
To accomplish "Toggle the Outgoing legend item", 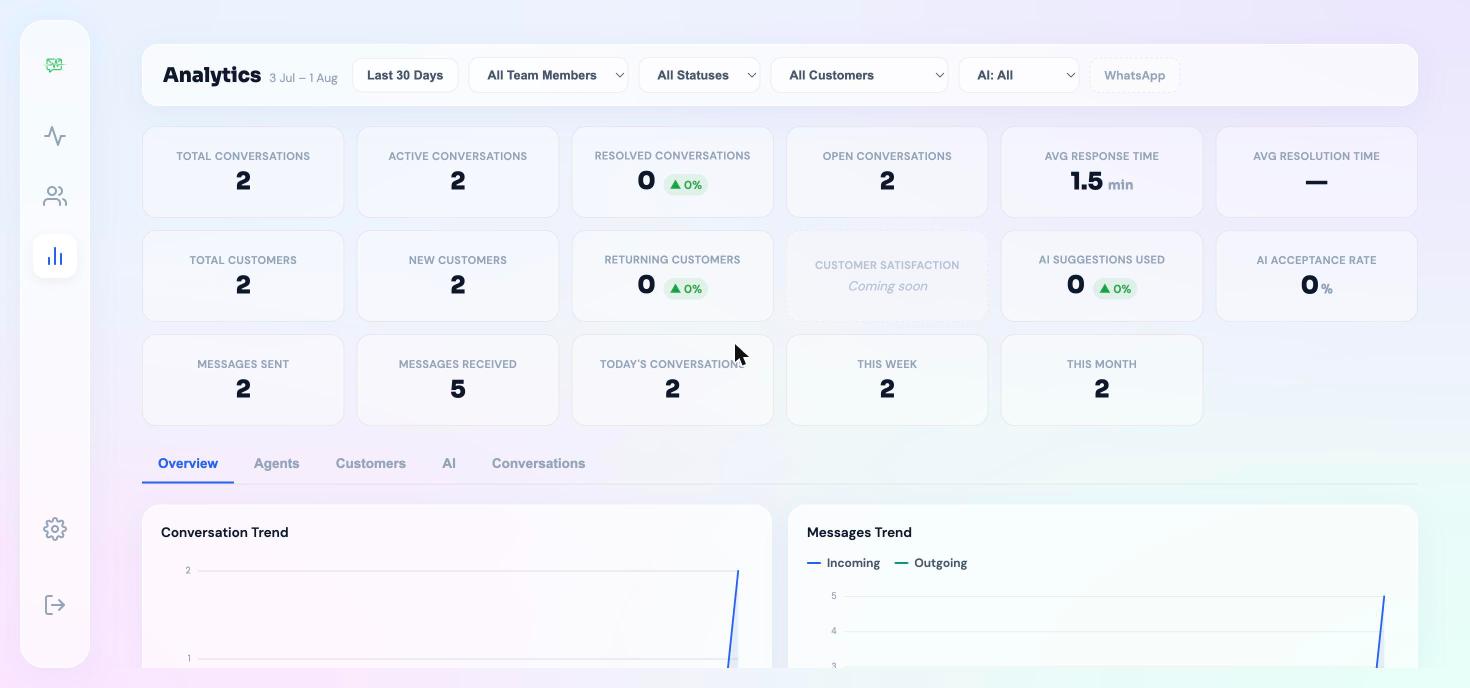I will (x=930, y=563).
